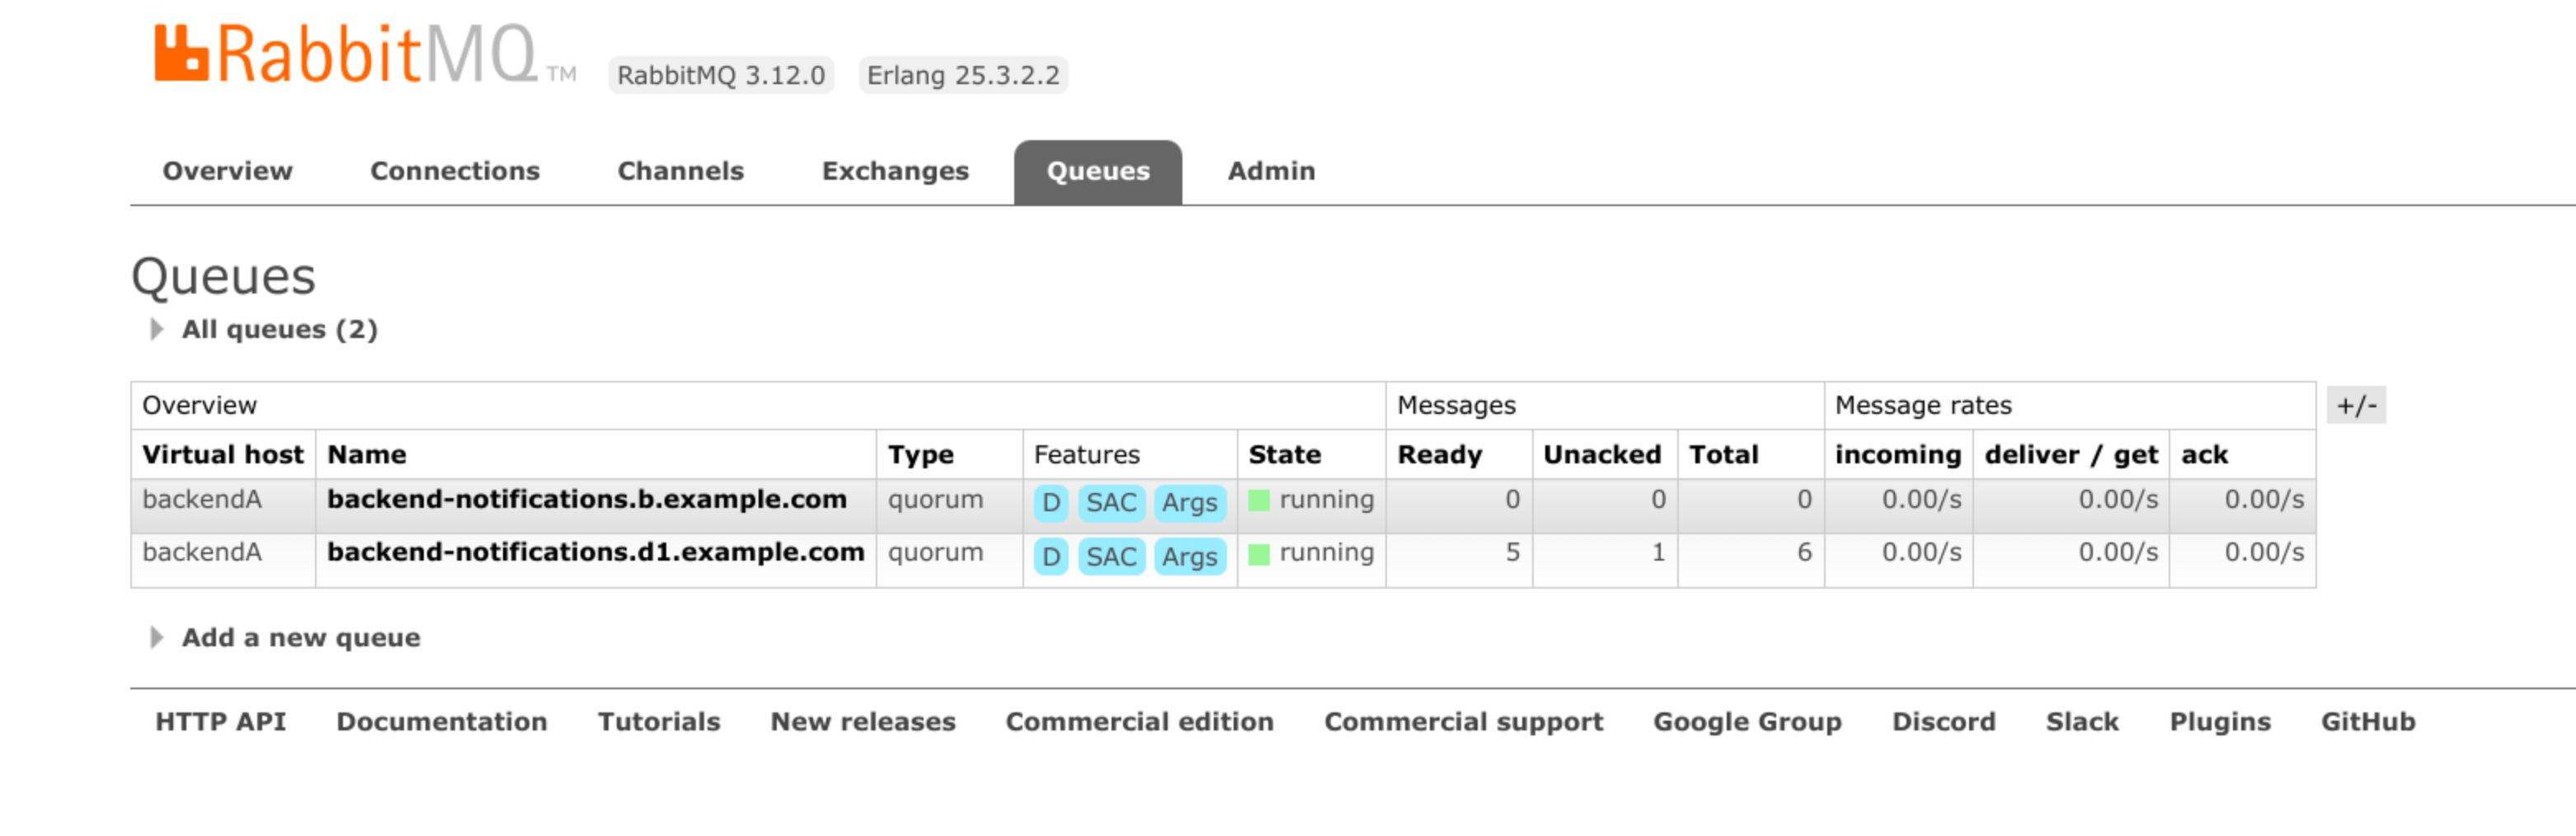Expand the All queues (2) section
Image resolution: width=2576 pixels, height=836 pixels.
point(278,330)
